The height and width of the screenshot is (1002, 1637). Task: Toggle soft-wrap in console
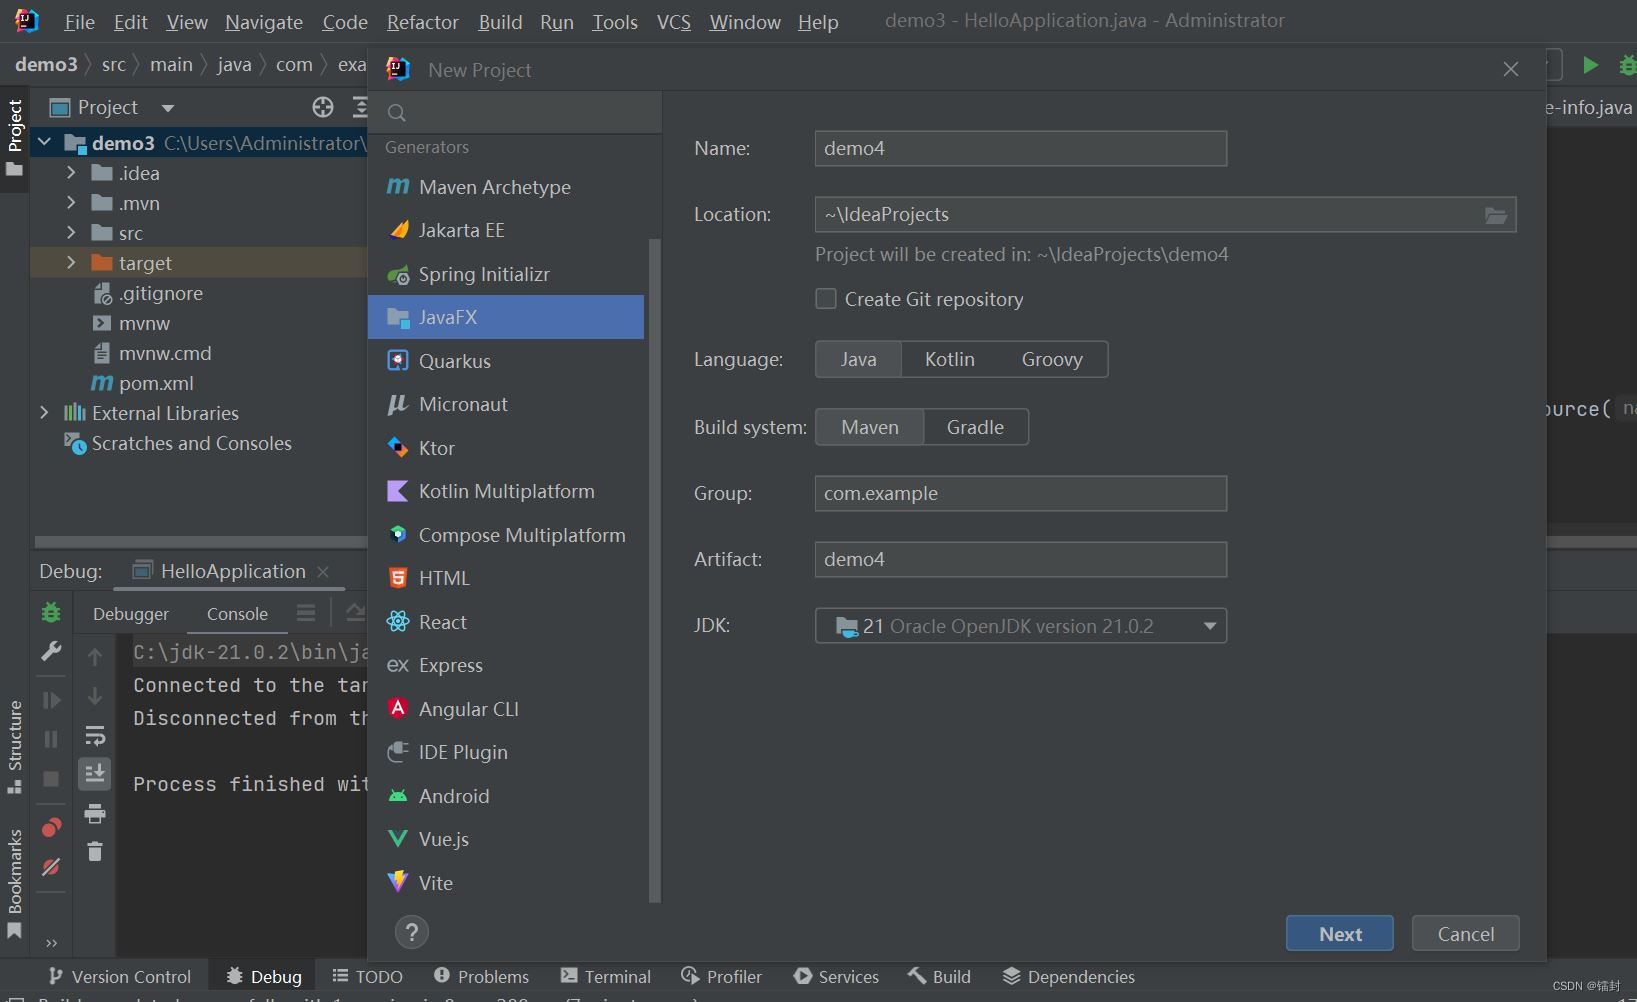coord(95,736)
